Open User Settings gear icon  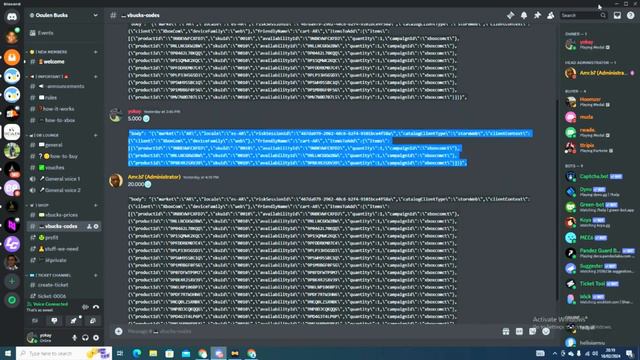point(96,338)
